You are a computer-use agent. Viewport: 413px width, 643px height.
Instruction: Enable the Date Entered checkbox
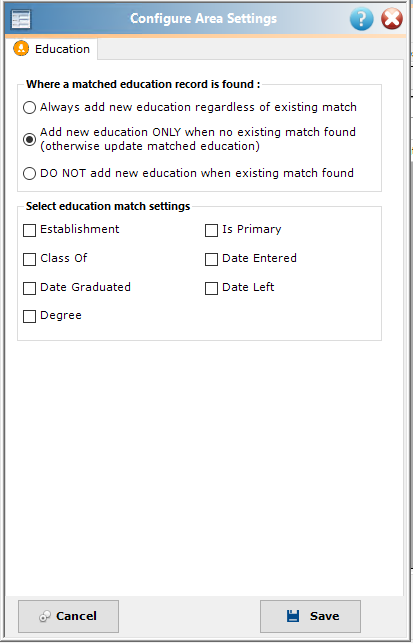[211, 259]
